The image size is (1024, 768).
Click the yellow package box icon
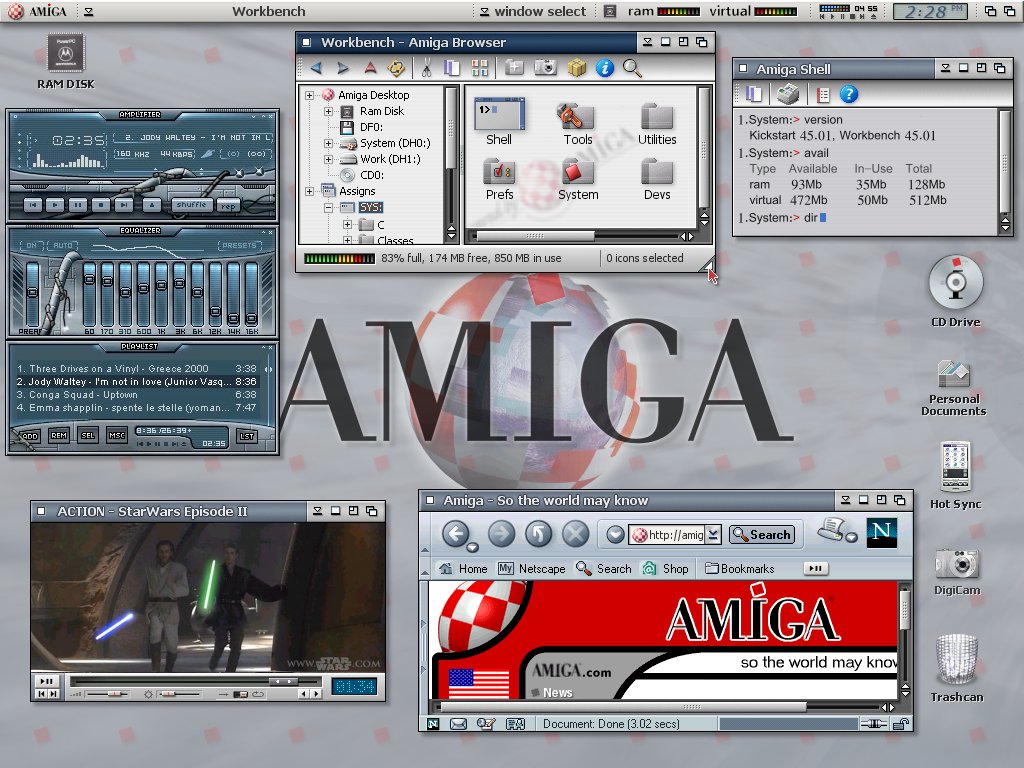tap(577, 68)
